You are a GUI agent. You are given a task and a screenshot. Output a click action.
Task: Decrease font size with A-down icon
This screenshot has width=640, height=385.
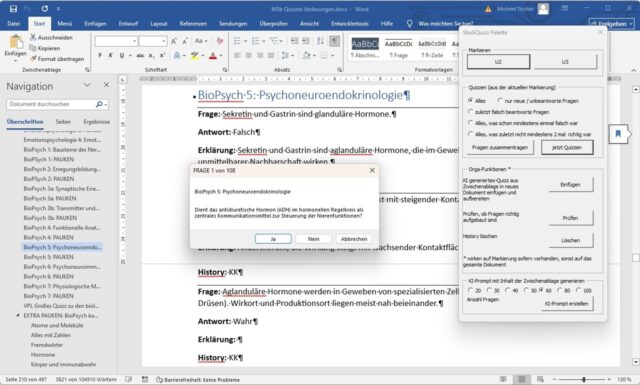[x=185, y=41]
